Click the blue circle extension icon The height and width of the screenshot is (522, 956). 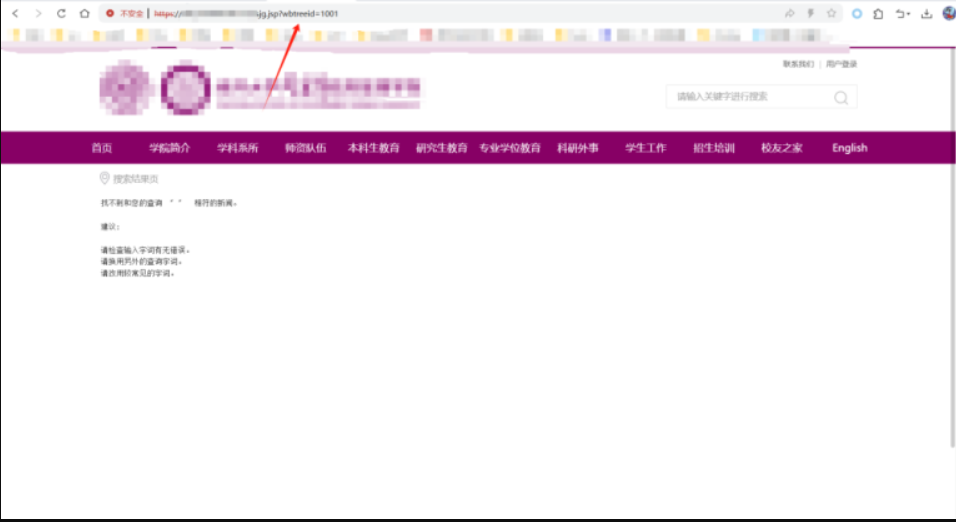tap(857, 13)
